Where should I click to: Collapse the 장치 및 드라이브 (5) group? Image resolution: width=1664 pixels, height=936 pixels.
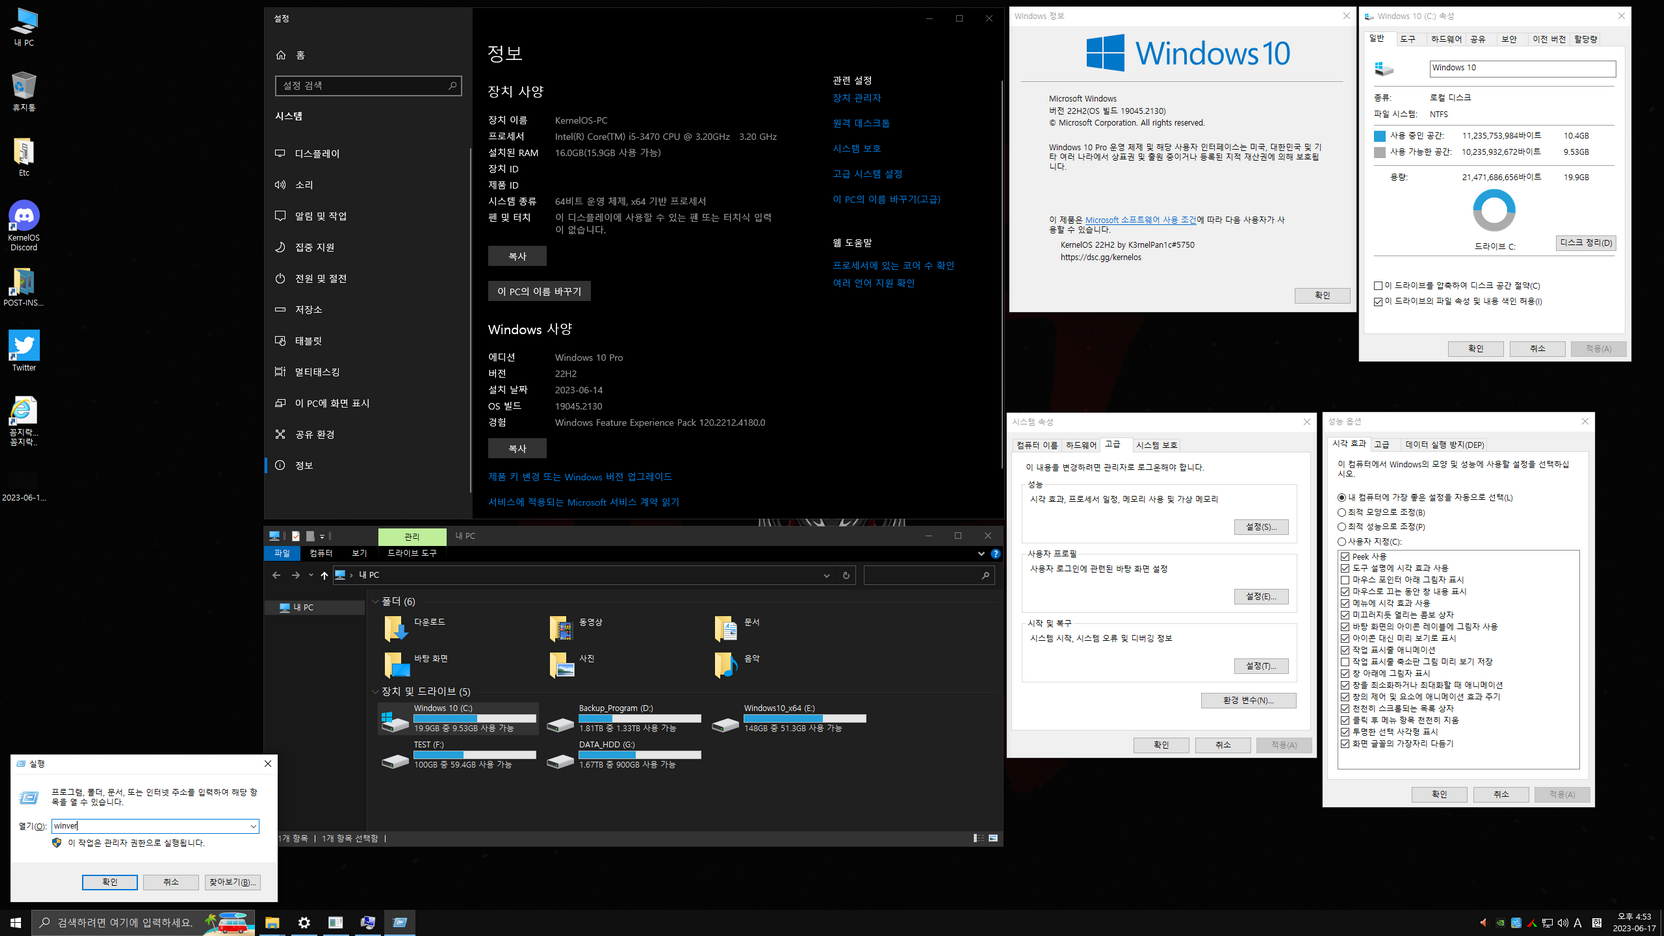tap(375, 692)
